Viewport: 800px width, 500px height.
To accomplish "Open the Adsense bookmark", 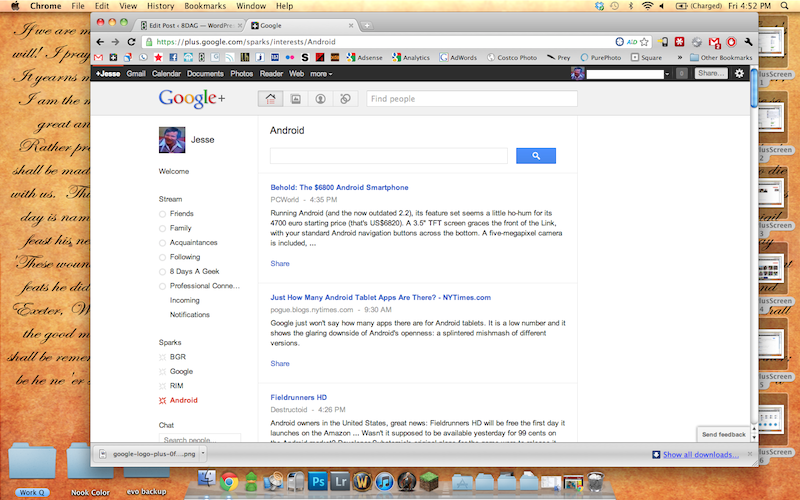I will tap(364, 58).
